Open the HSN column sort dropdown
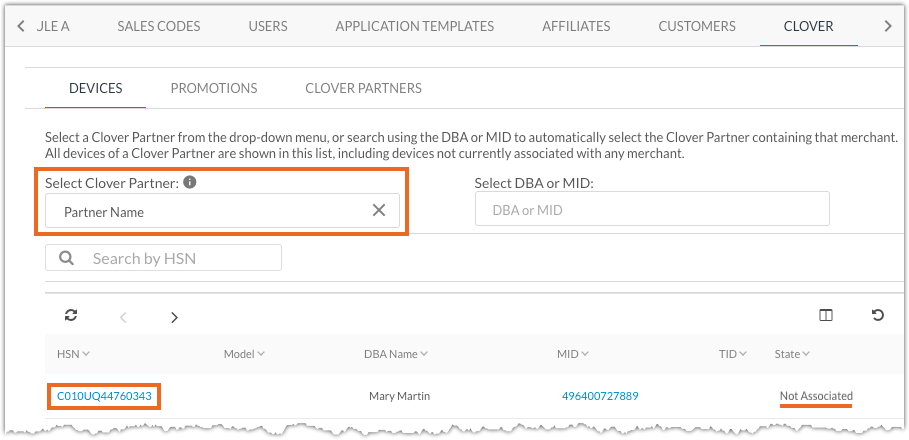This screenshot has width=909, height=440. [x=86, y=354]
